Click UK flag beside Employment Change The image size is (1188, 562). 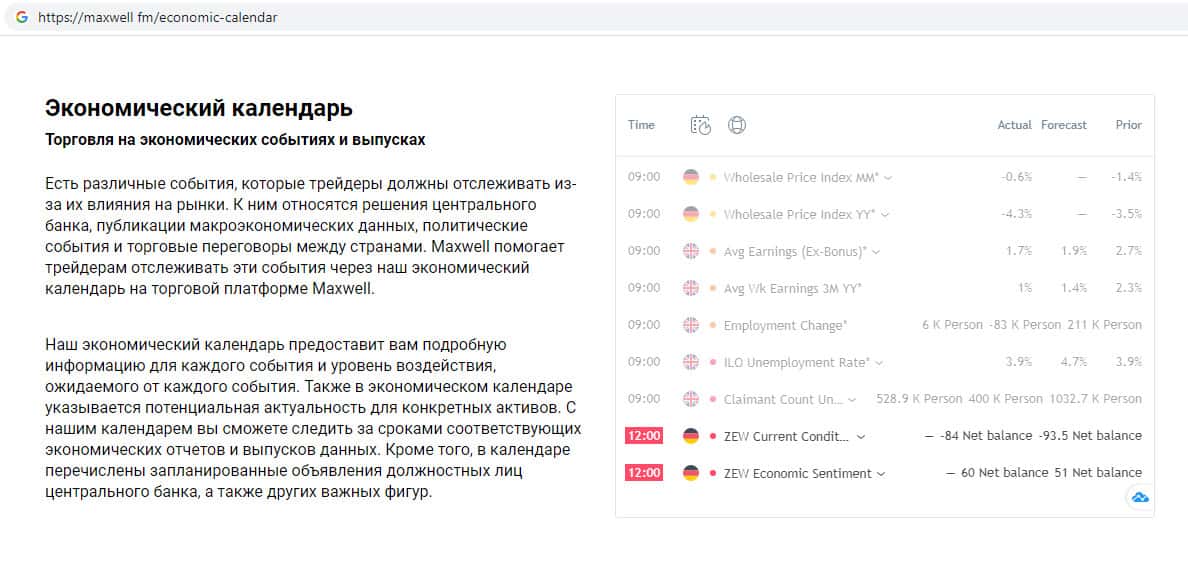click(690, 325)
